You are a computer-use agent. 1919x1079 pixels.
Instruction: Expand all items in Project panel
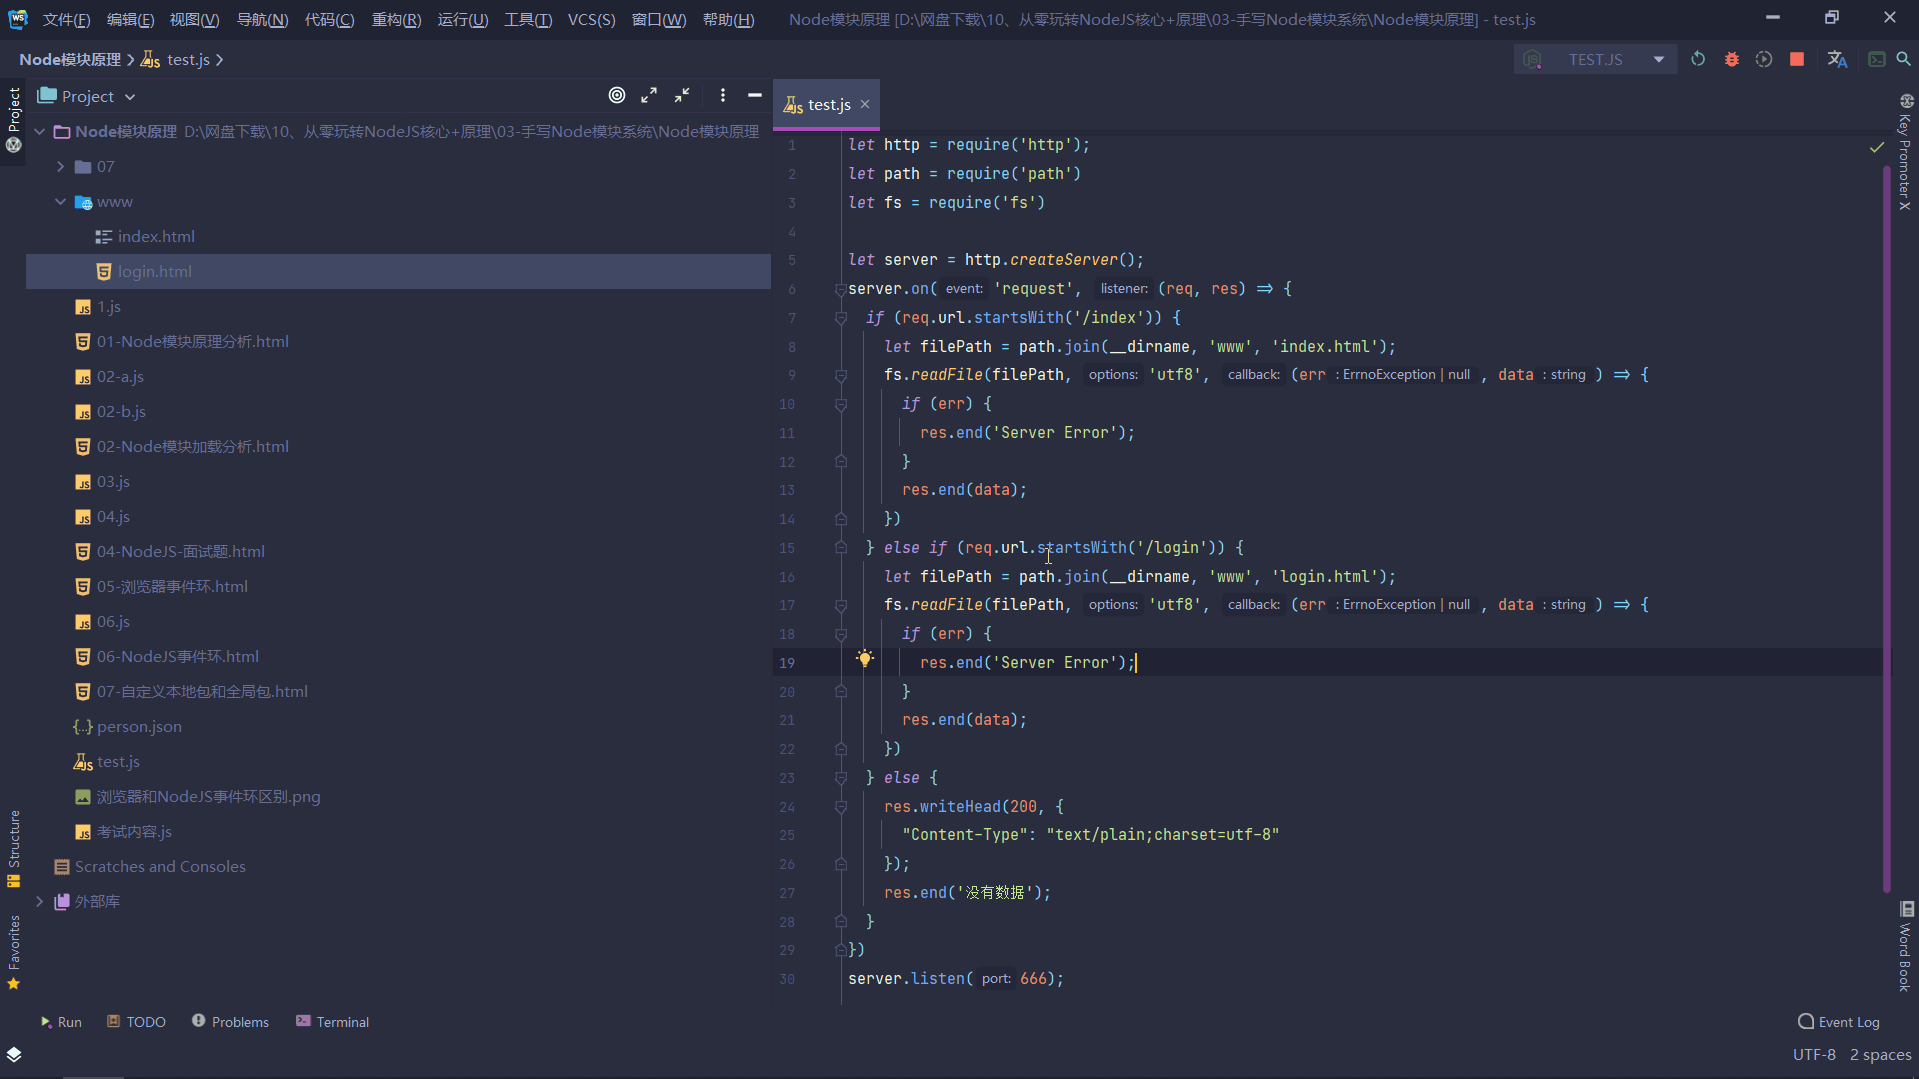(x=649, y=95)
